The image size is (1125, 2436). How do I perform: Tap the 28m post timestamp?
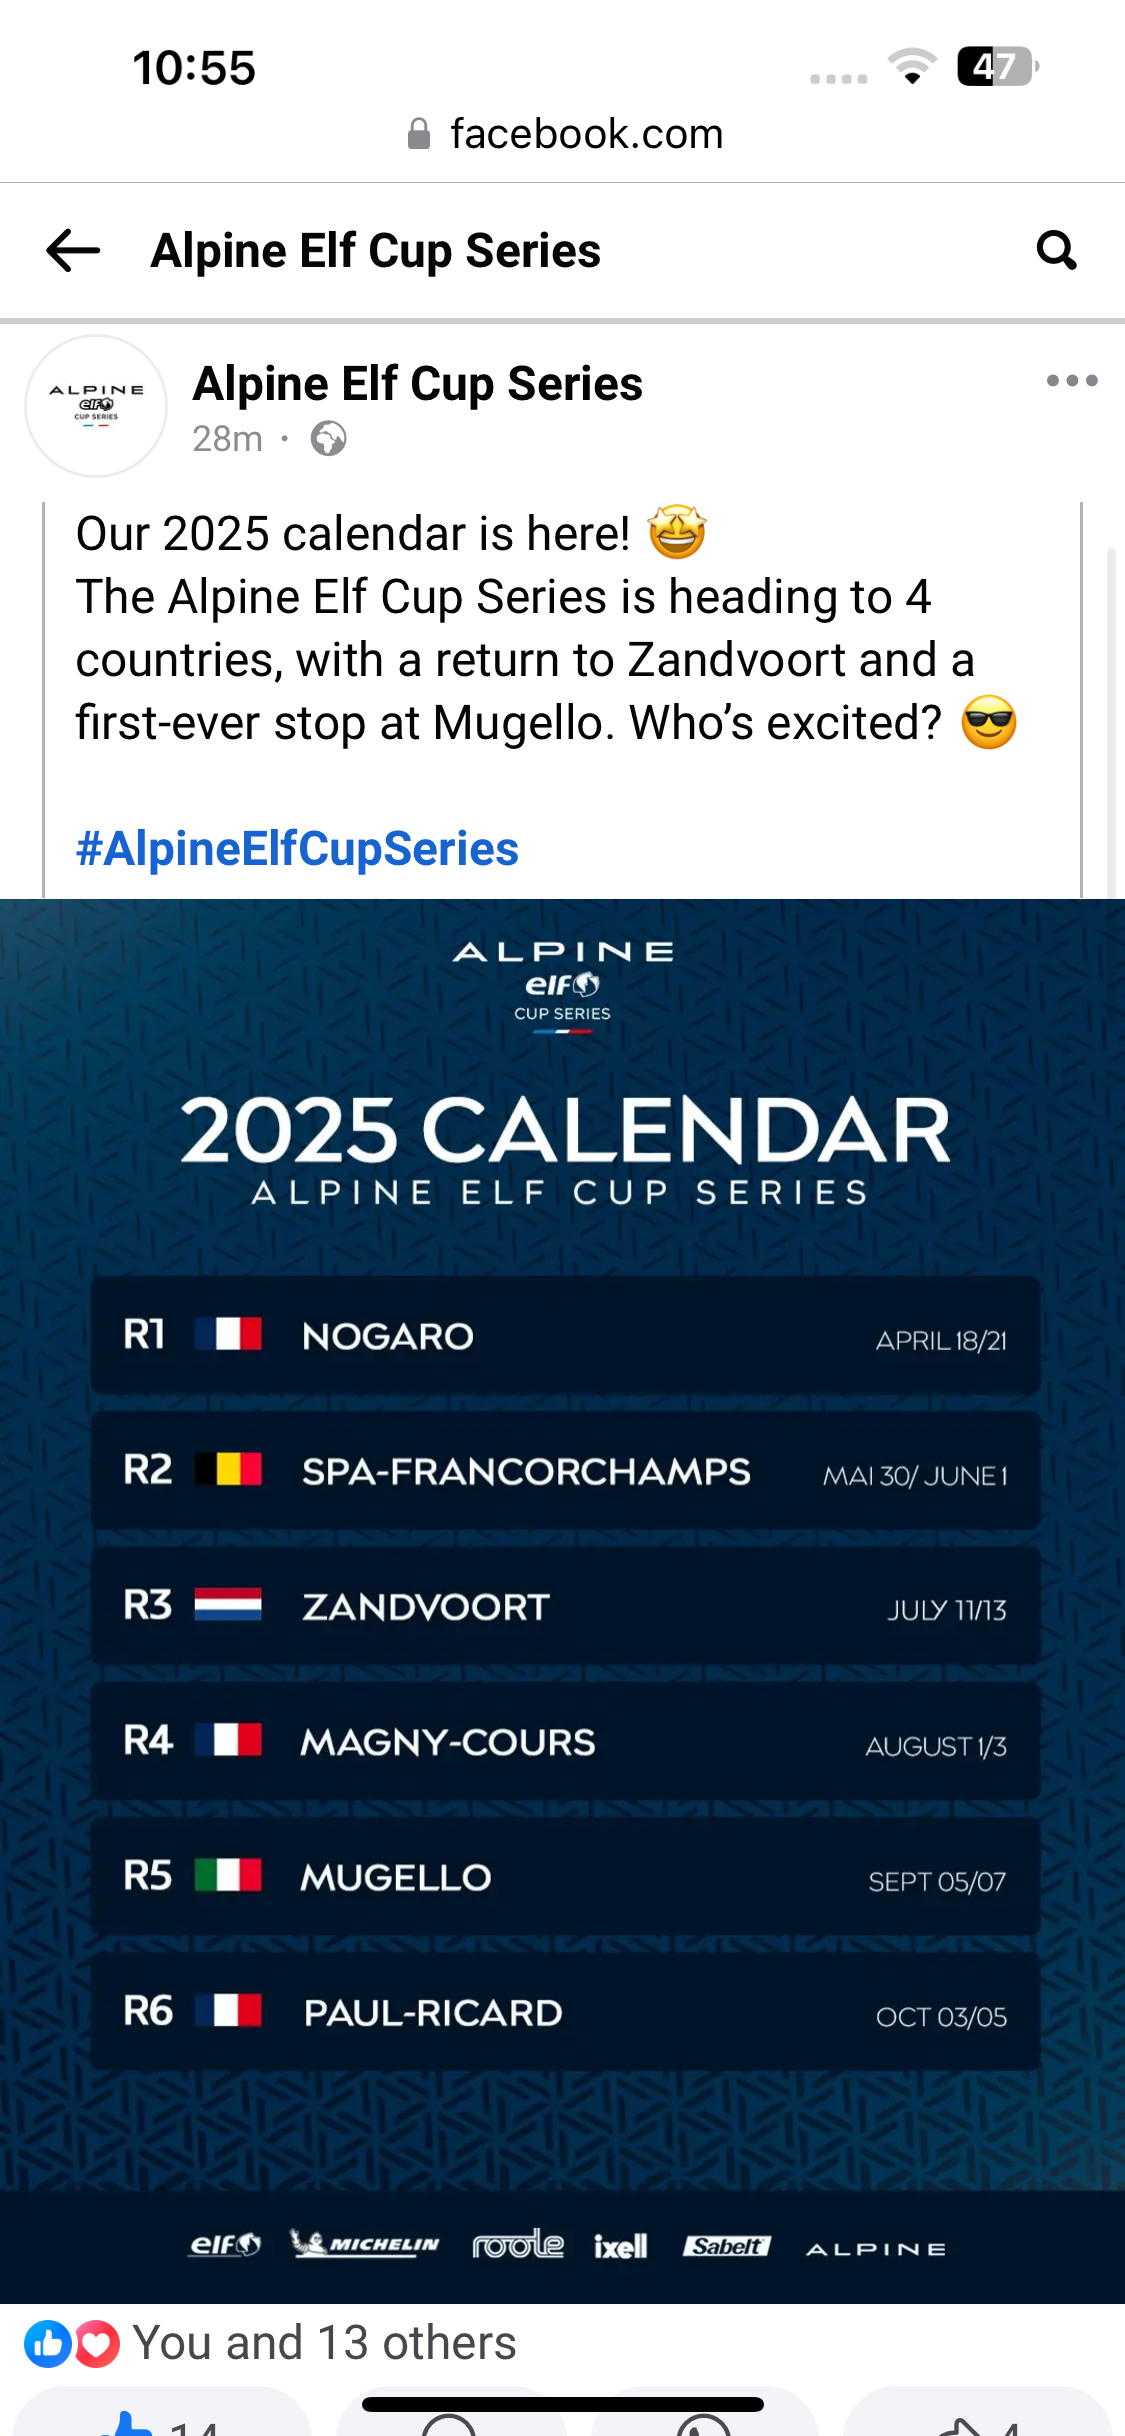pyautogui.click(x=227, y=439)
